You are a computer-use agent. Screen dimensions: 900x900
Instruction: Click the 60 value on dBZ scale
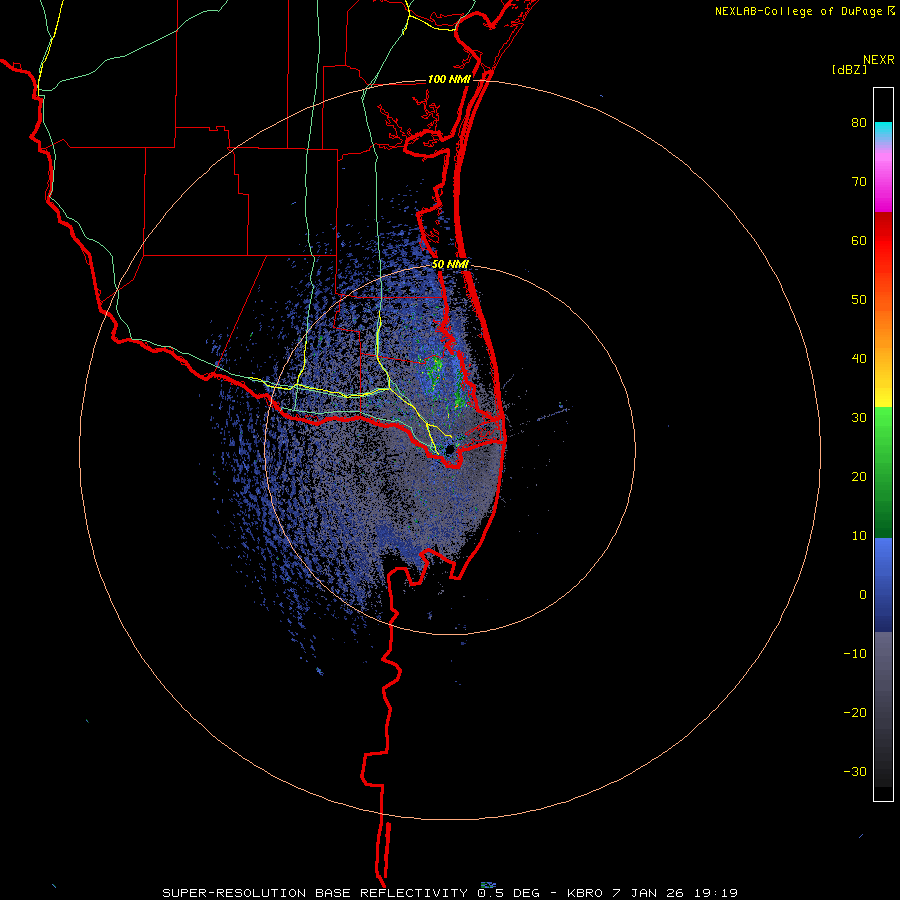859,240
